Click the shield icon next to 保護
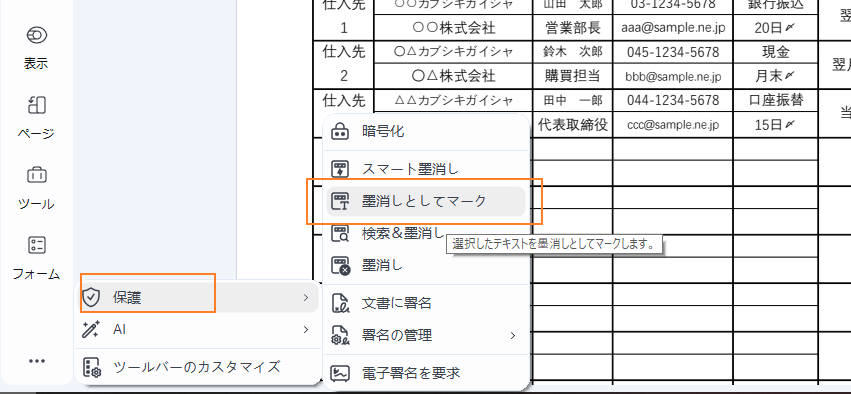This screenshot has height=394, width=851. coord(91,297)
